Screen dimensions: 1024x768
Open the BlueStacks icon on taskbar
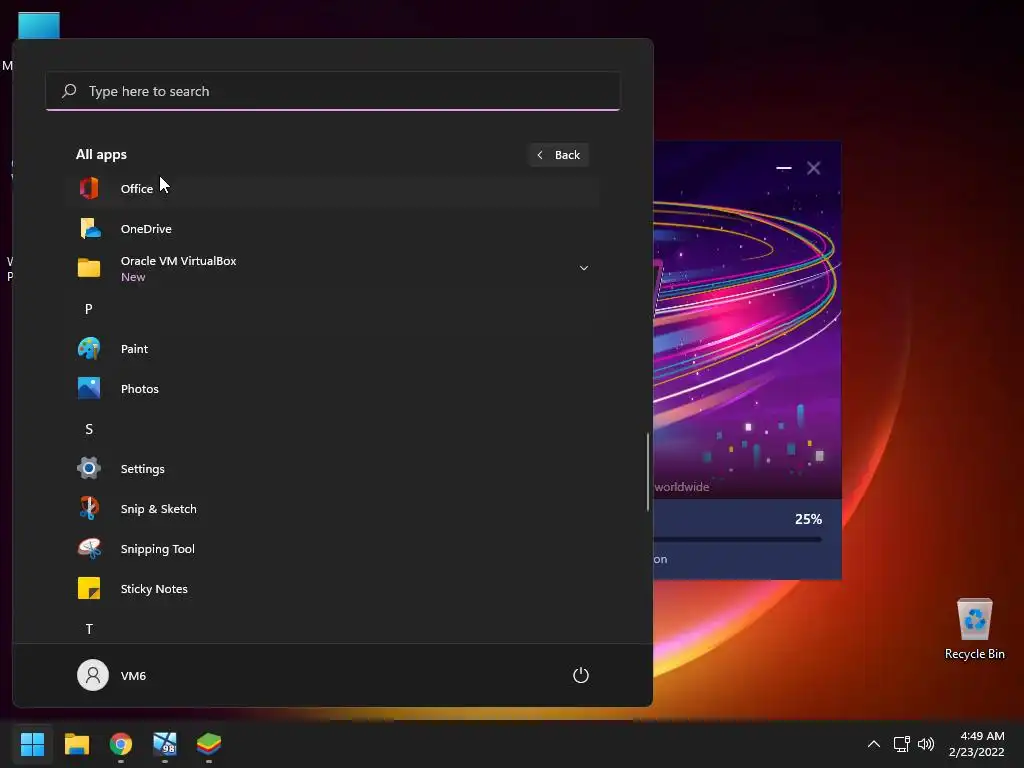pyautogui.click(x=209, y=743)
